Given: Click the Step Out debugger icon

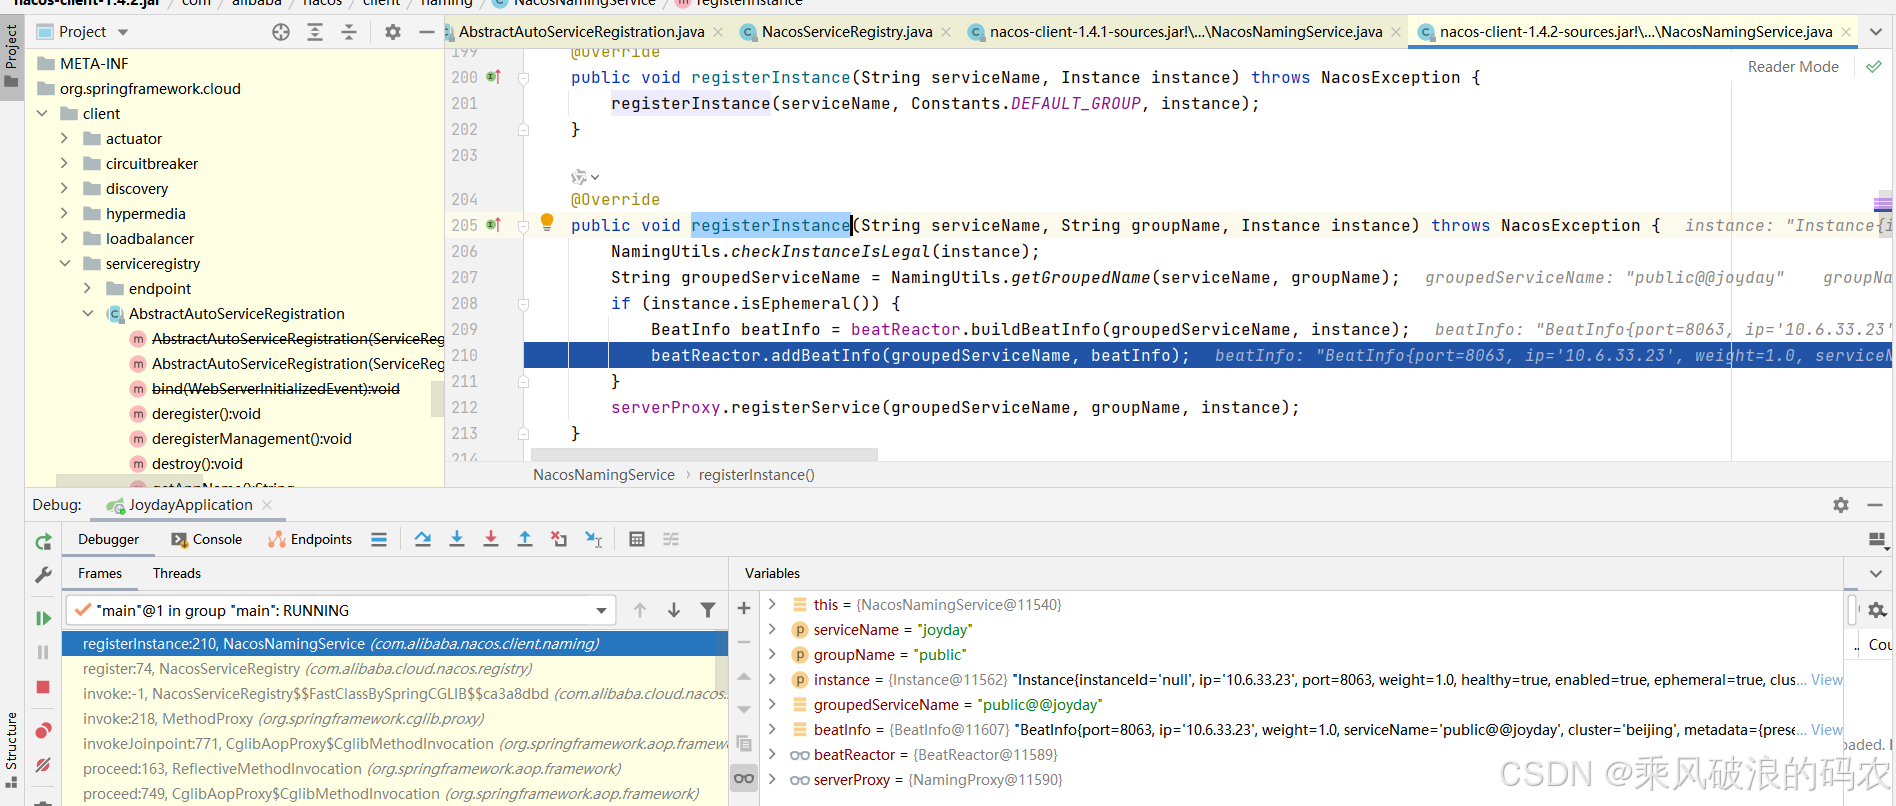Looking at the screenshot, I should tap(525, 539).
